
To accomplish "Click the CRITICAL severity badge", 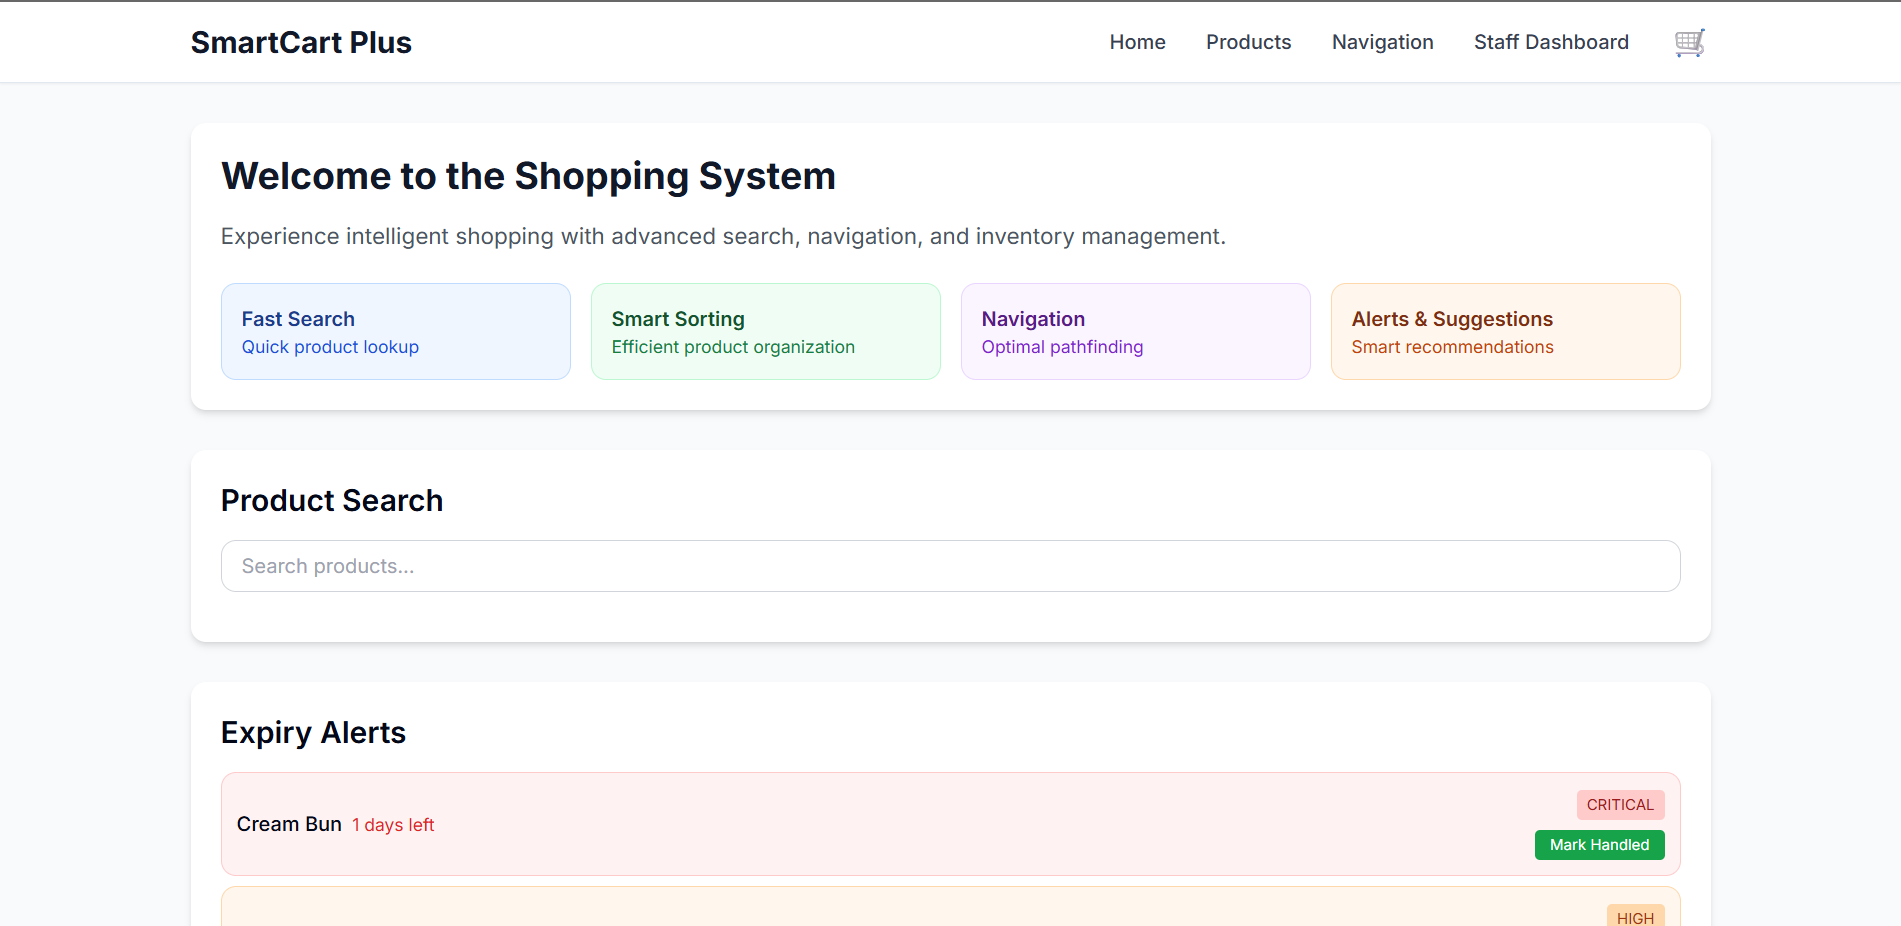I will [x=1619, y=804].
